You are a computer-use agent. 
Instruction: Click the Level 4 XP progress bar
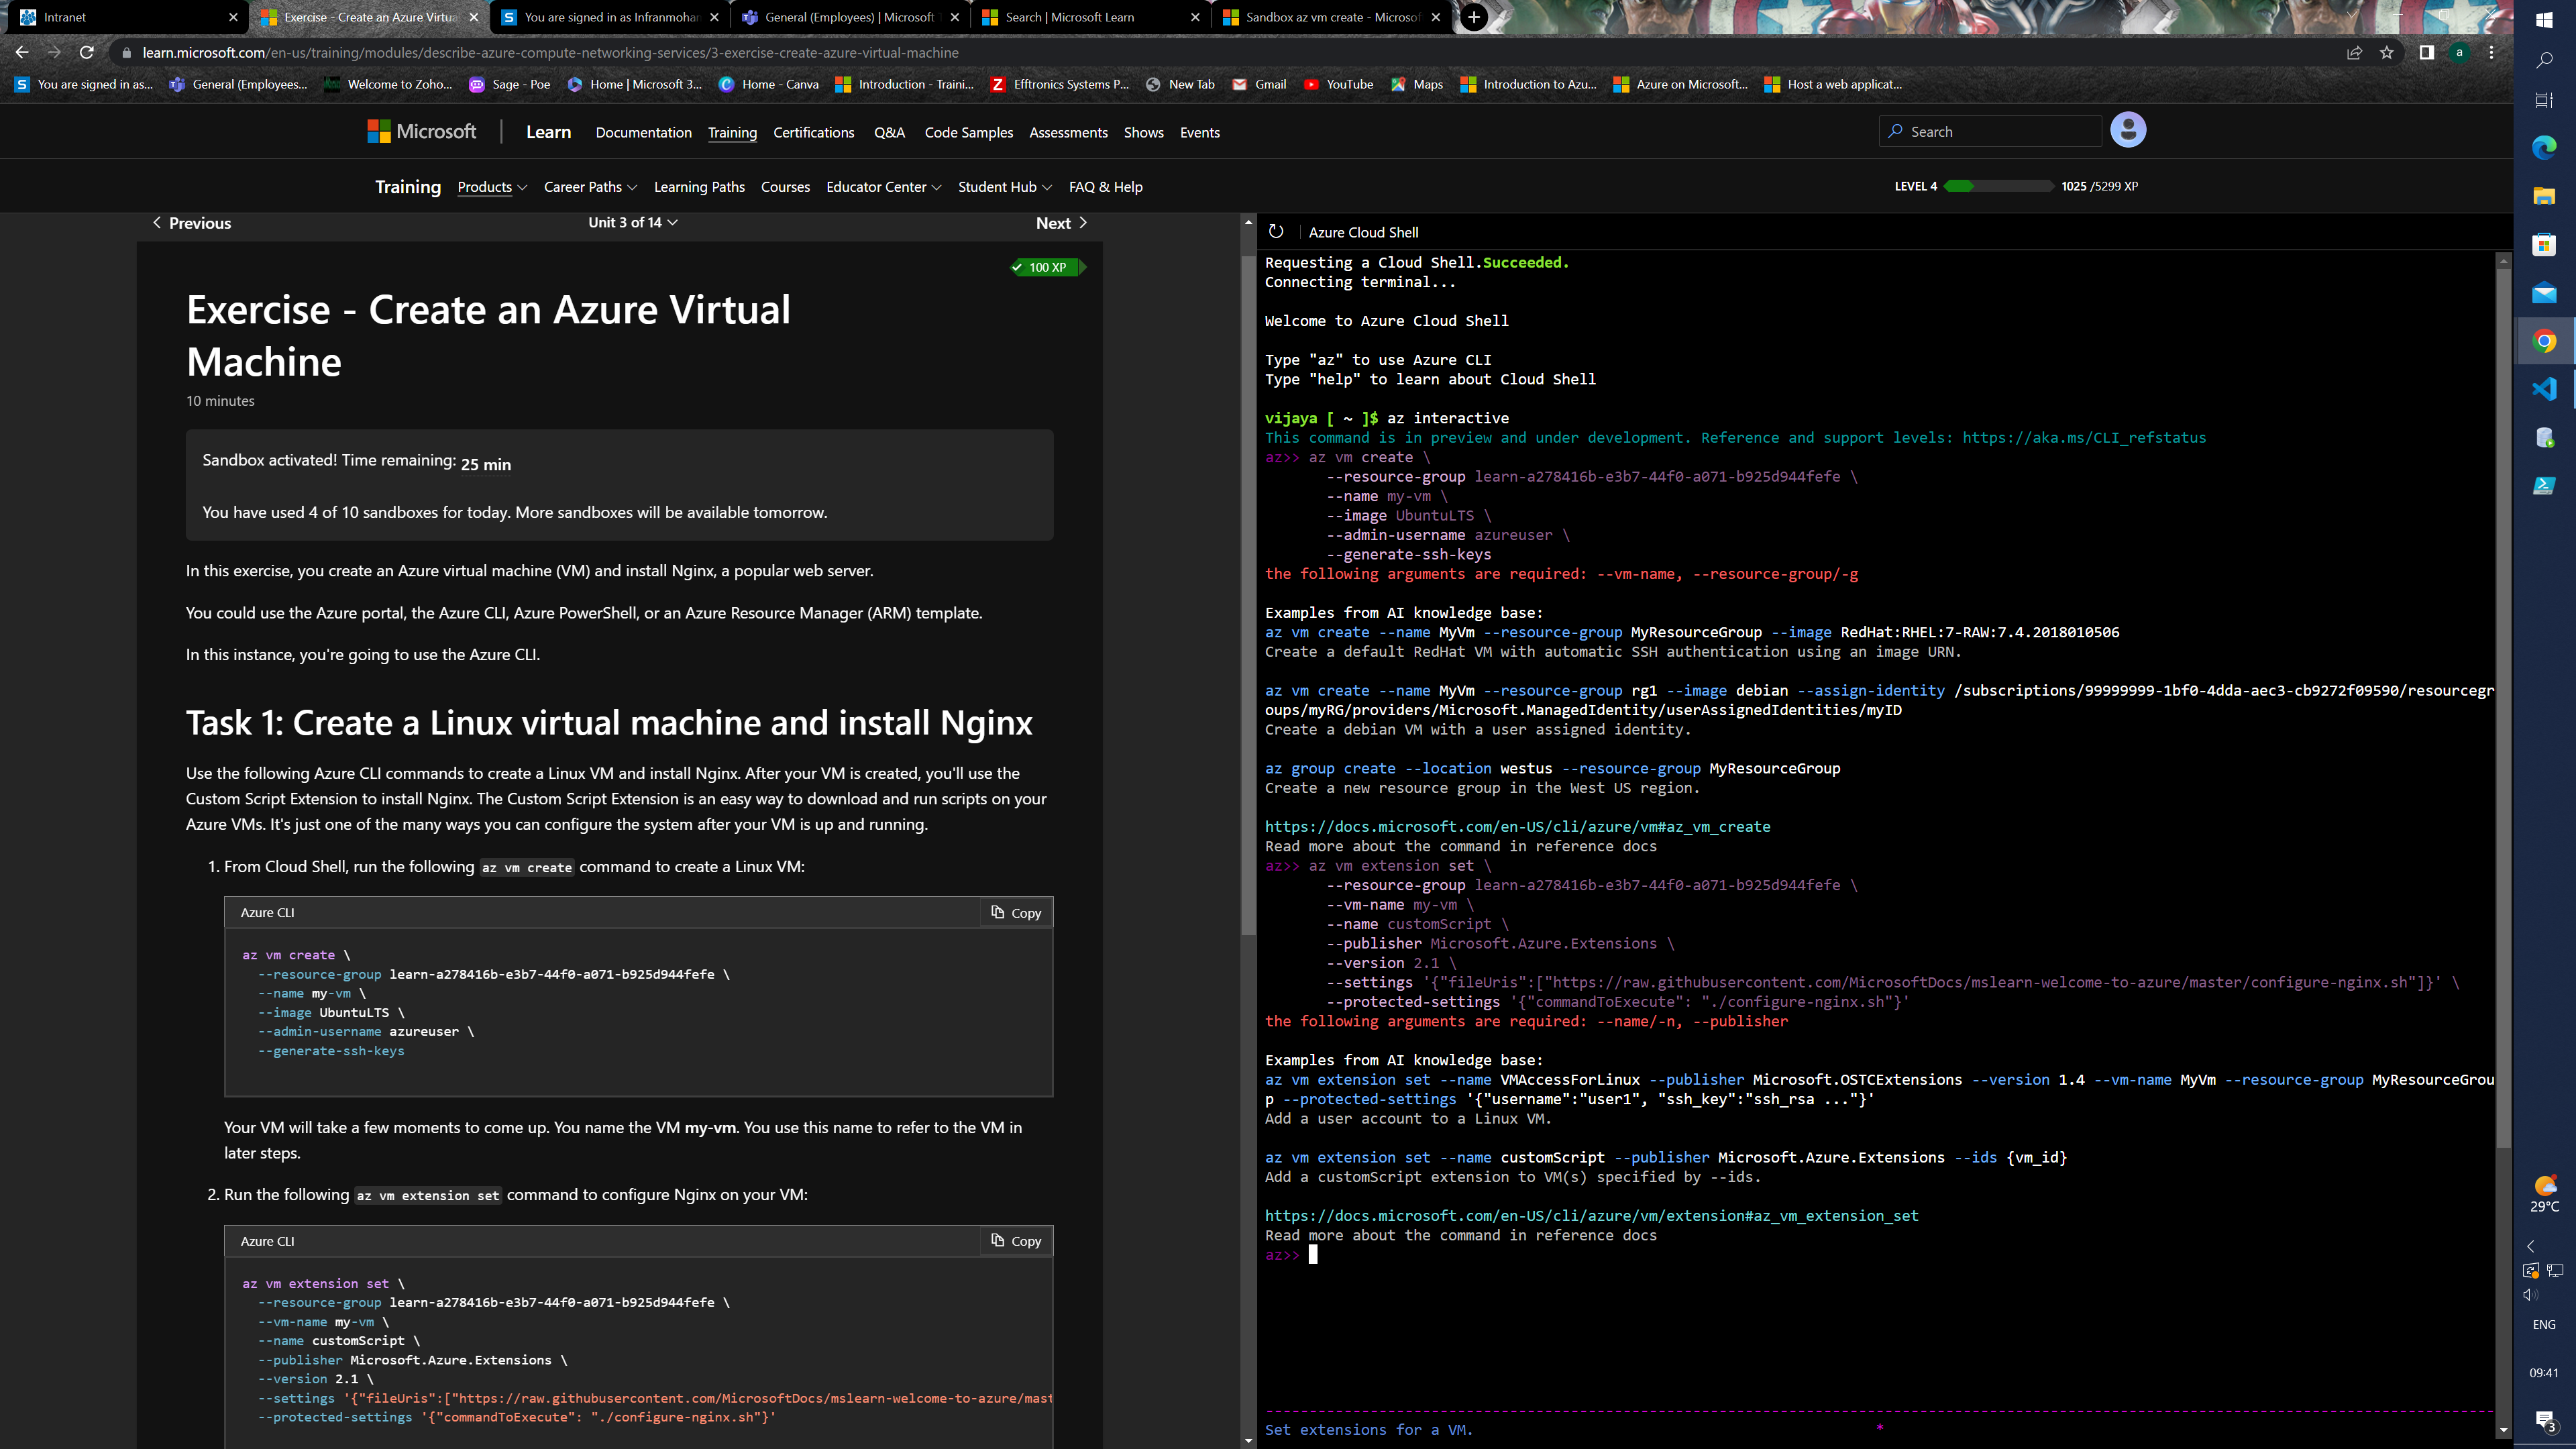[1999, 186]
